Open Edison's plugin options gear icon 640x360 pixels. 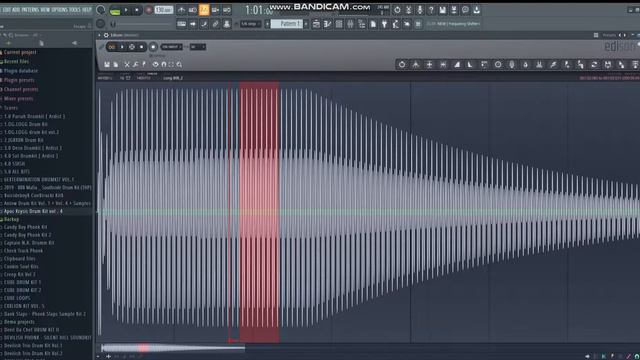[106, 35]
